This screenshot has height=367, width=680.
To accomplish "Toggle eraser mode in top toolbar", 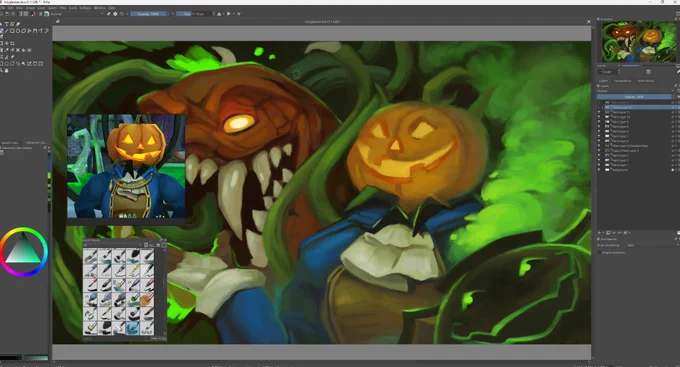I will (108, 14).
